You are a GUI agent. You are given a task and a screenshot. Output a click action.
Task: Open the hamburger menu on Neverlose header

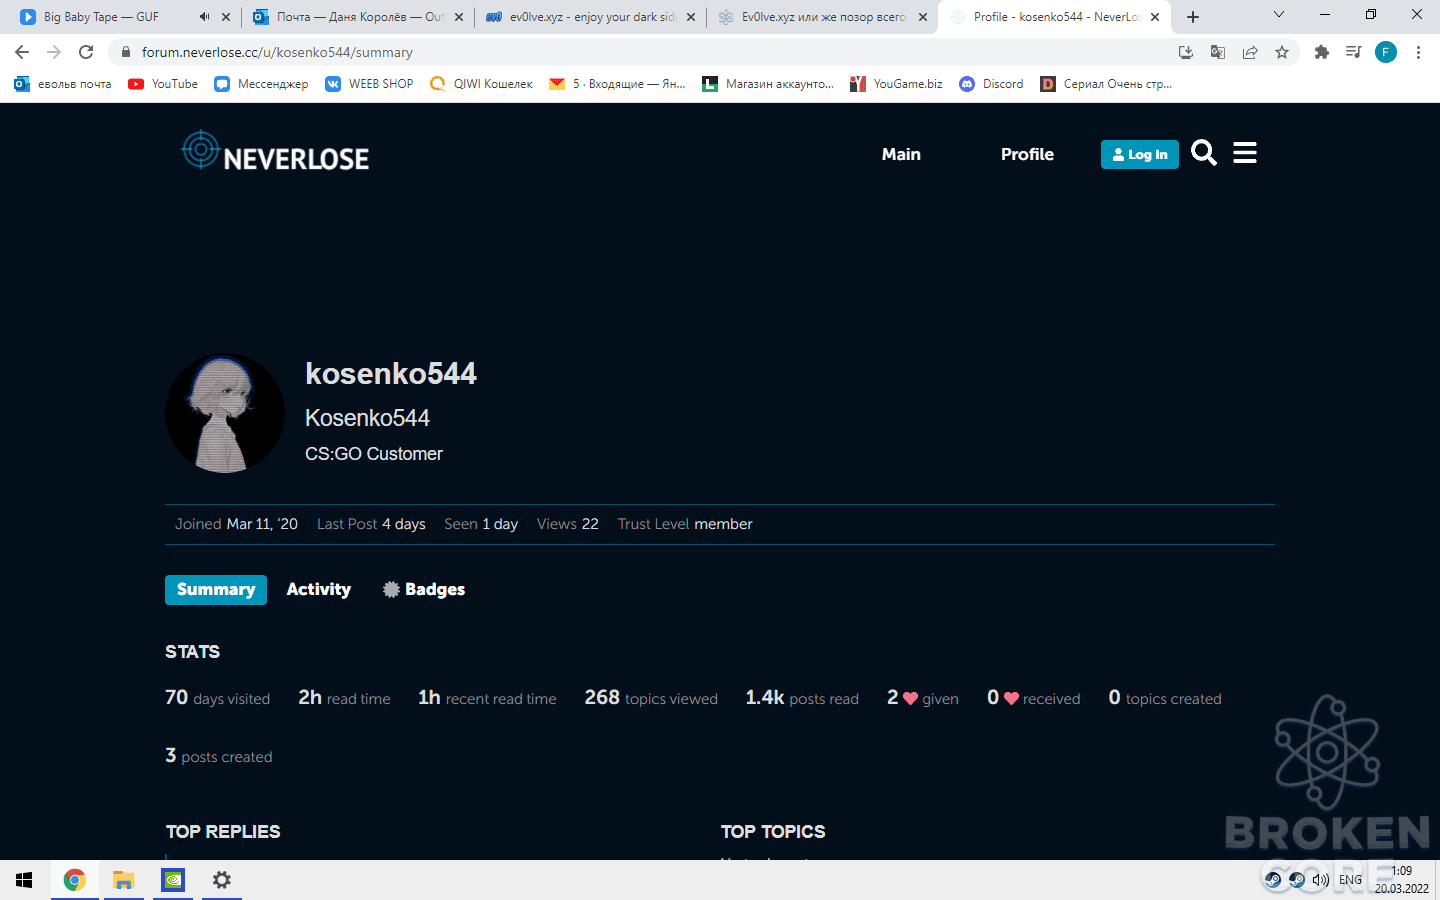1245,153
